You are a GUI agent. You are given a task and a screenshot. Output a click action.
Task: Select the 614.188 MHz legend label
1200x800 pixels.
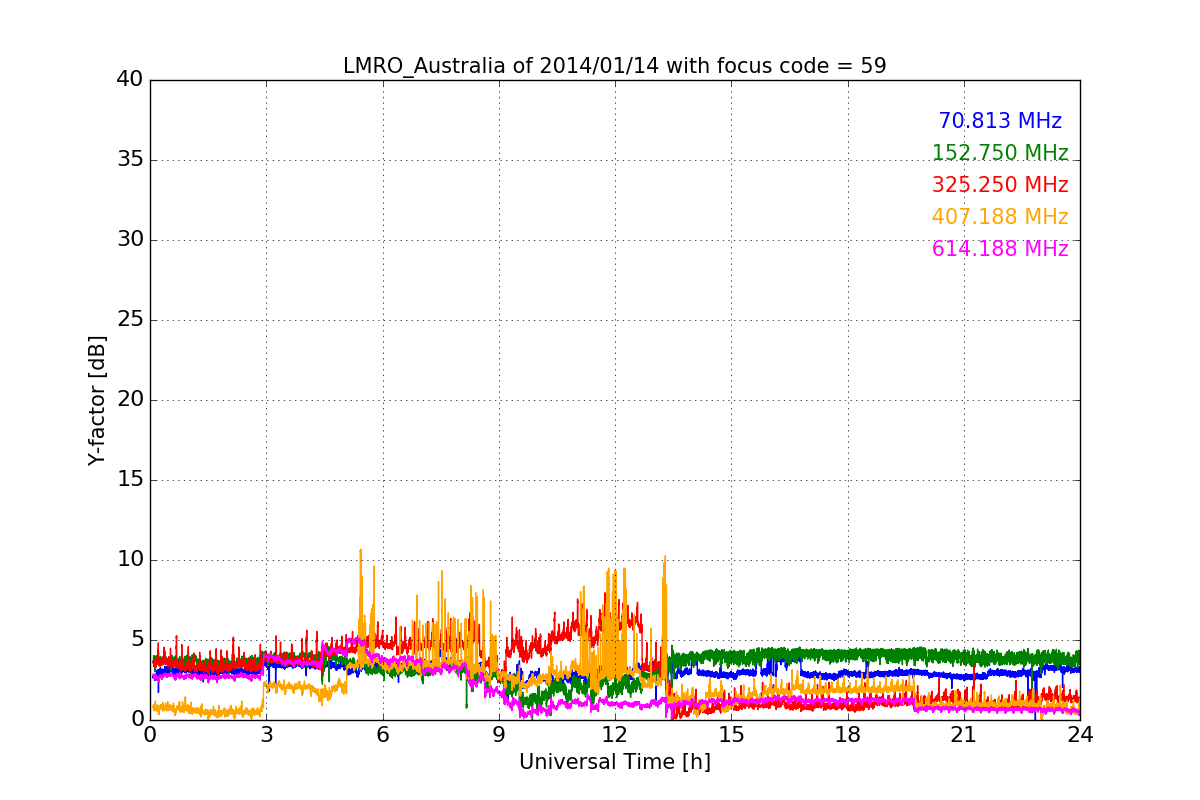tap(1000, 249)
